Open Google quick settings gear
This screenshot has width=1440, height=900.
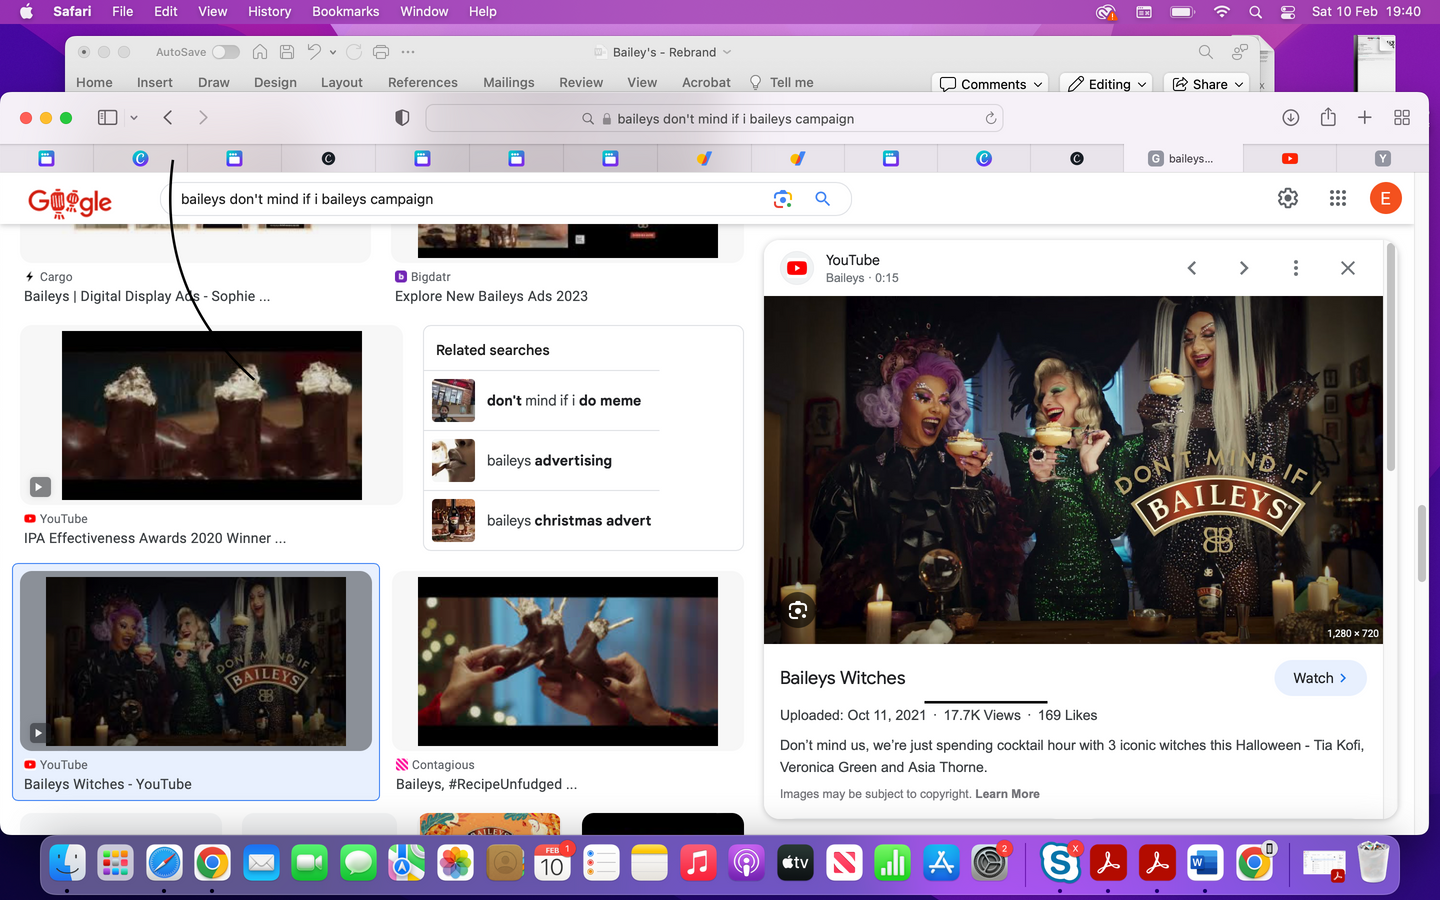(1288, 198)
